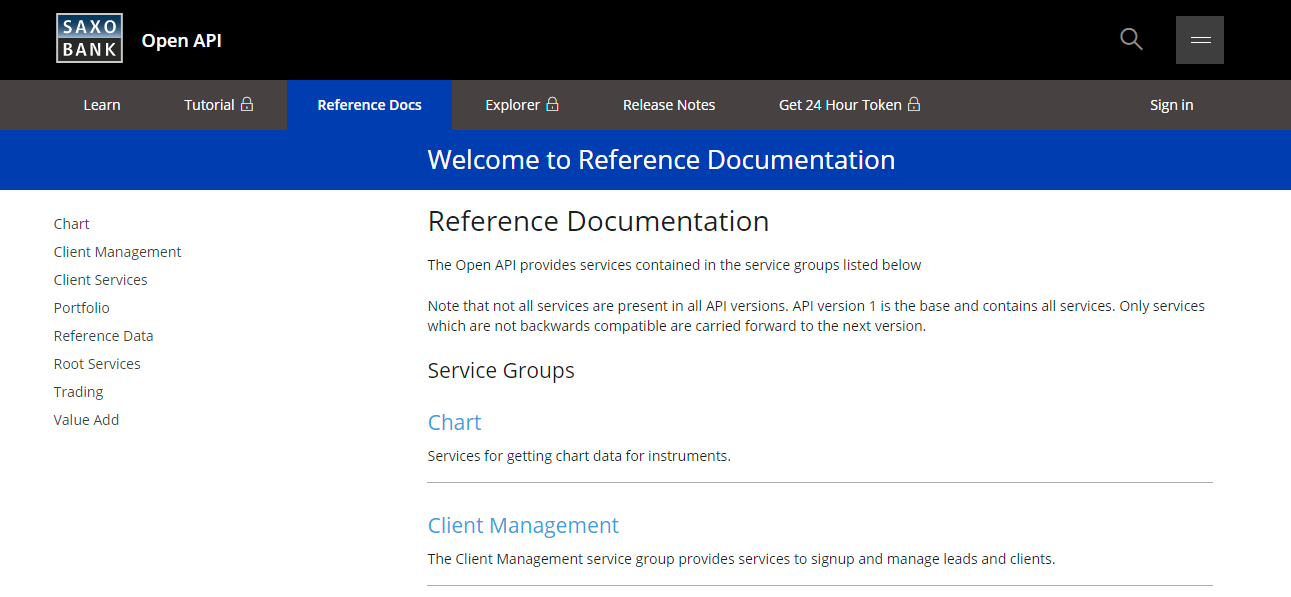Open the hamburger navigation menu
The height and width of the screenshot is (597, 1291).
1199,39
